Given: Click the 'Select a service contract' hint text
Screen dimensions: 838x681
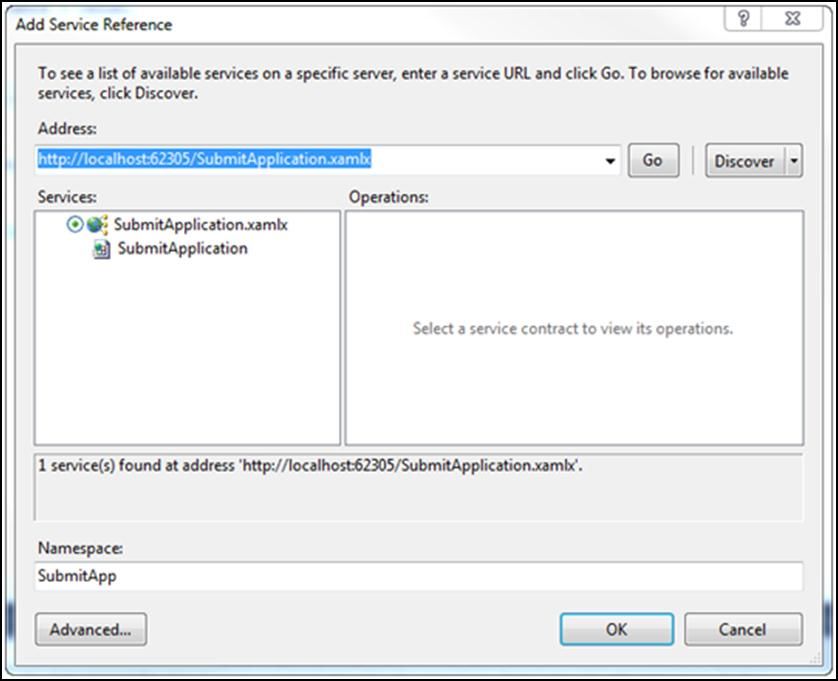Looking at the screenshot, I should [572, 328].
